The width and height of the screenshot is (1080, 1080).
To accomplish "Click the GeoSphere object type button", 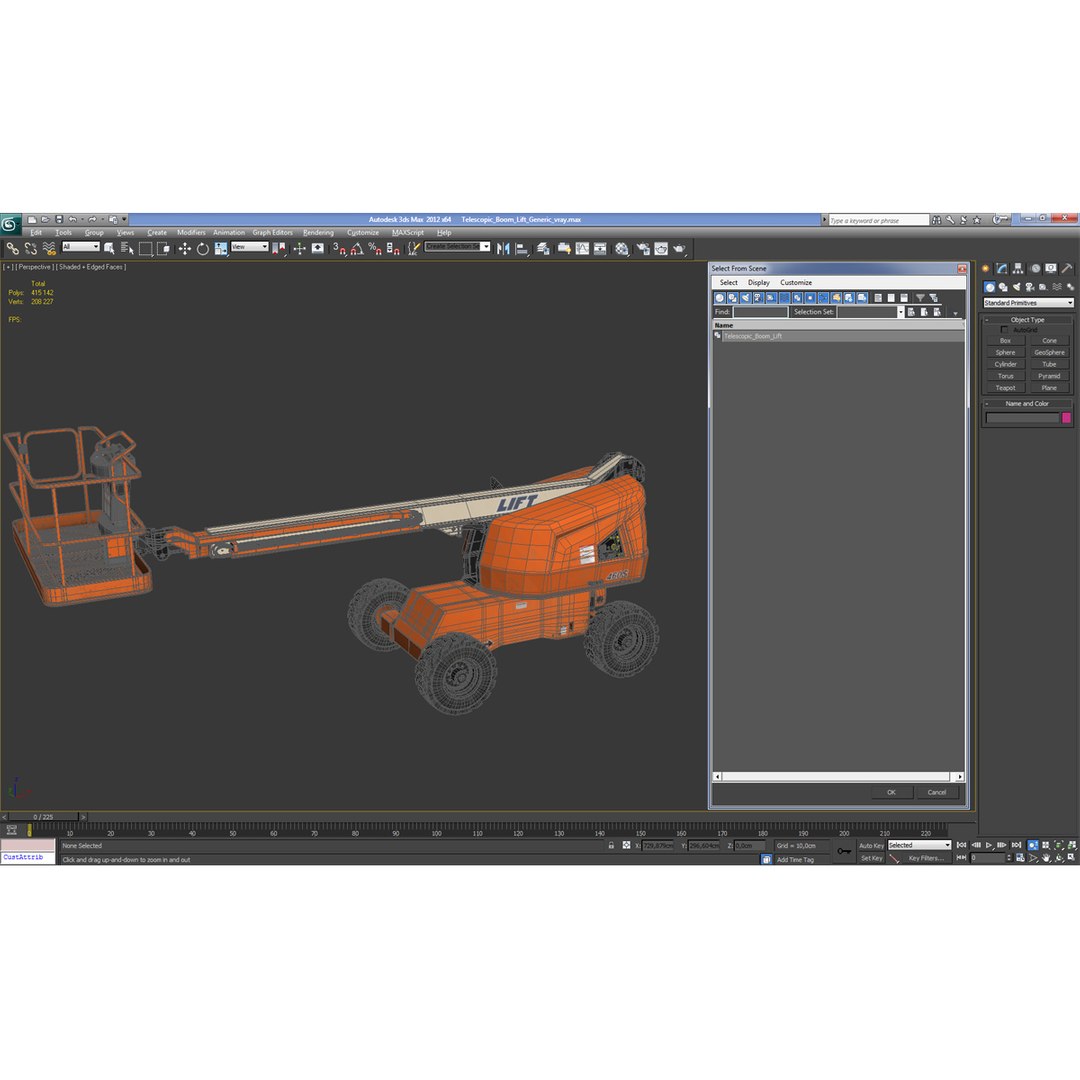I will 1049,353.
